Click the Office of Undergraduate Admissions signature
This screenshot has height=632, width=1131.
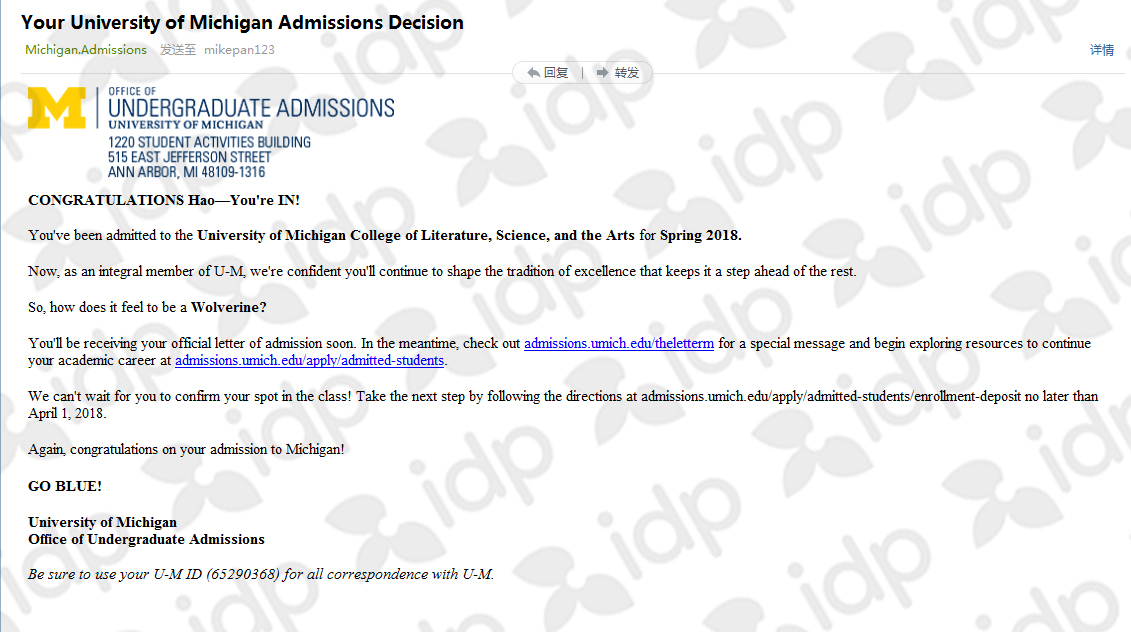146,540
